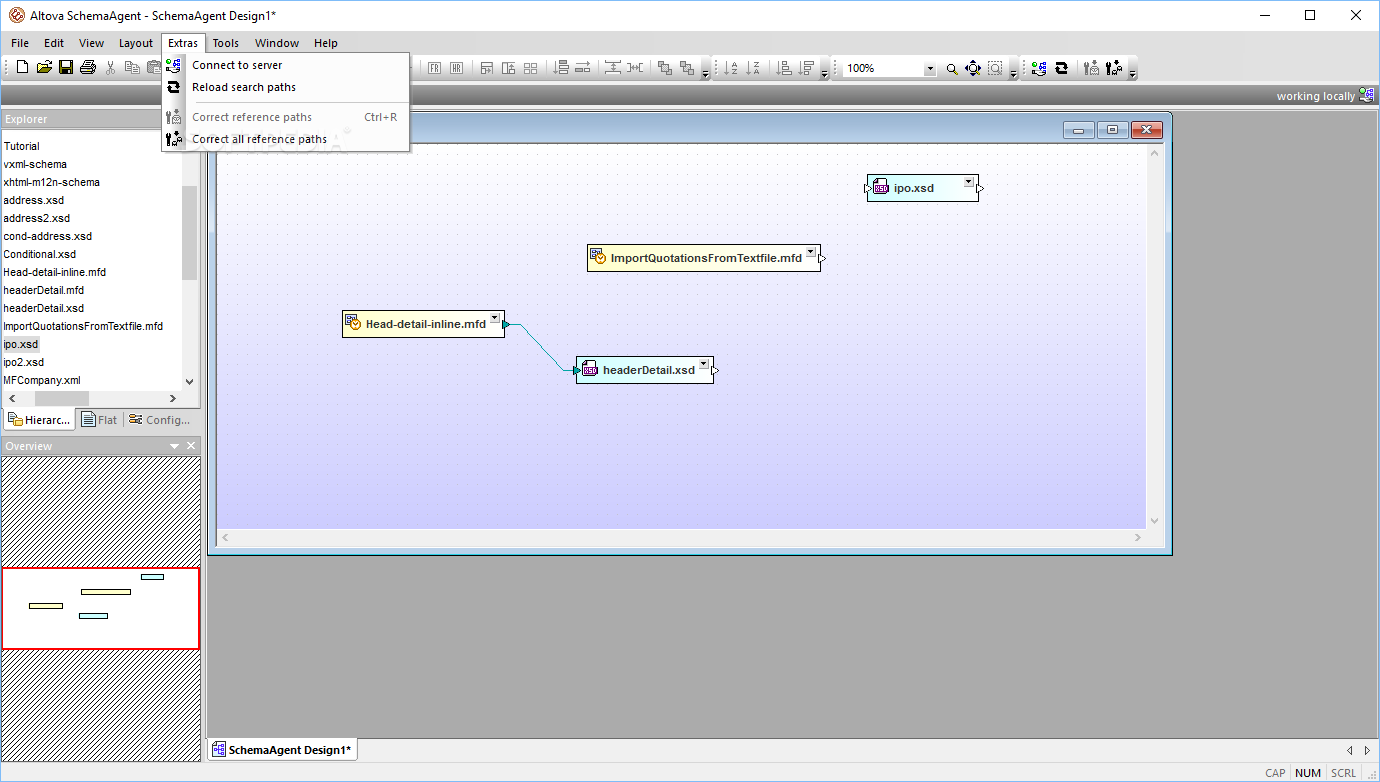Expand the ImportQuotationsFromTextfile.mfd node arrow

pyautogui.click(x=811, y=252)
